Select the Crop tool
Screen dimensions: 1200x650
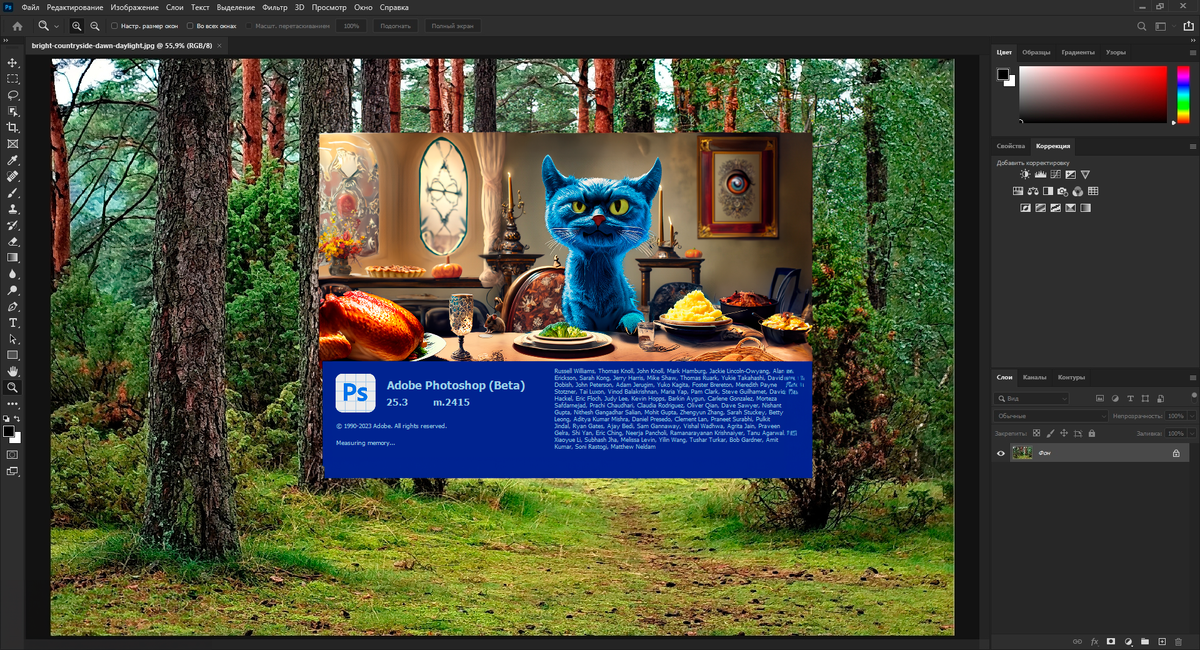point(13,128)
